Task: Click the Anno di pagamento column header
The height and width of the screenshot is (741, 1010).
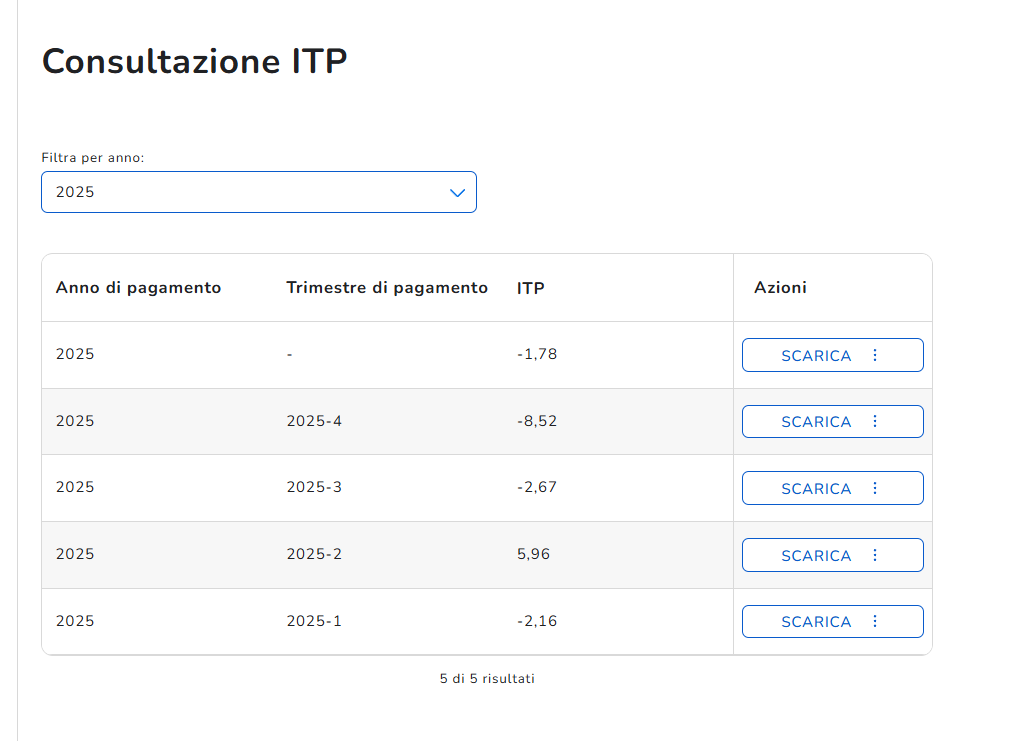Action: [x=138, y=288]
